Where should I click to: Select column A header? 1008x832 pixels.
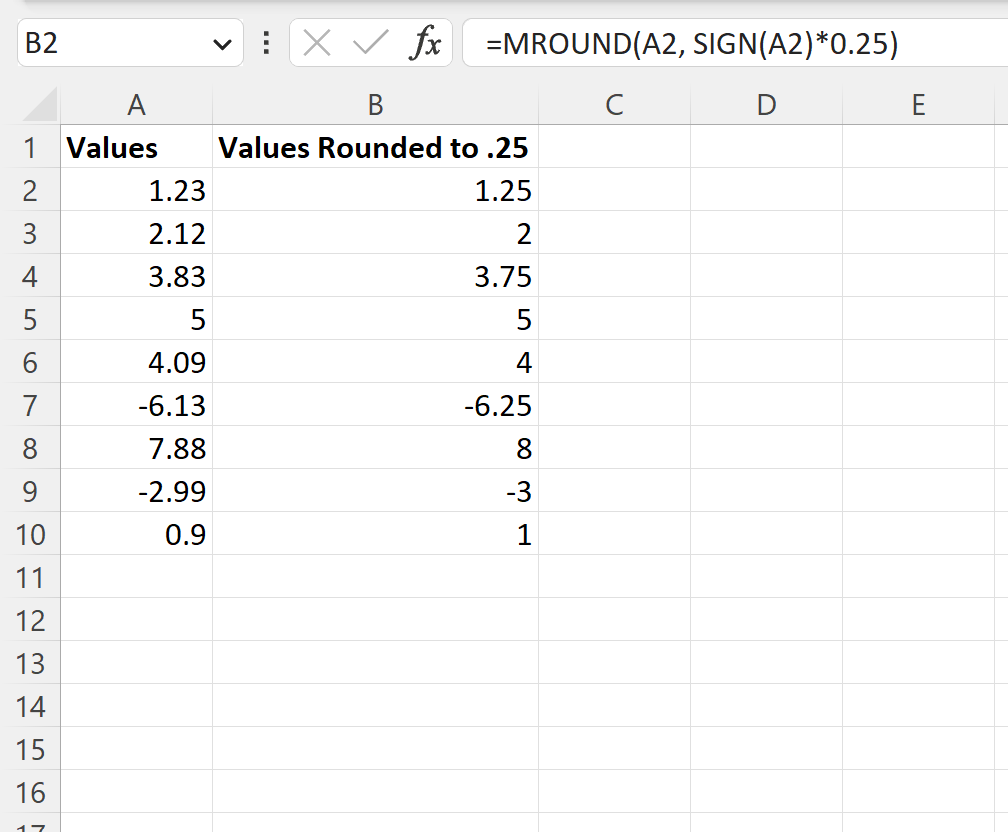136,104
